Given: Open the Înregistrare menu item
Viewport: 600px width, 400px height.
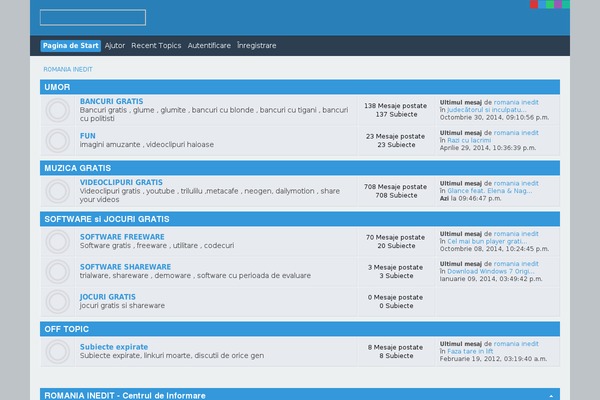Looking at the screenshot, I should (257, 46).
